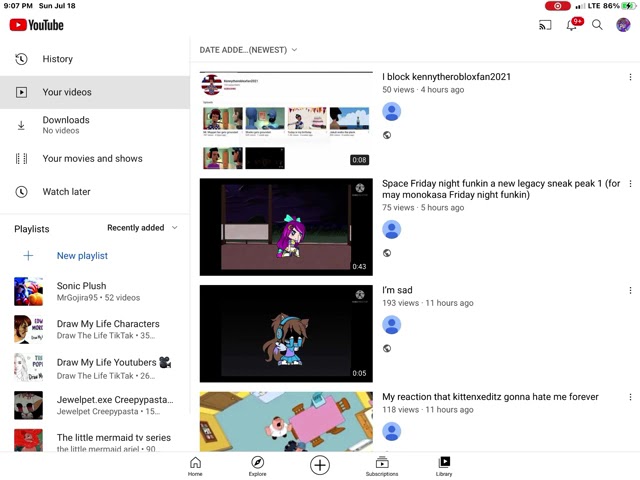640x480 pixels.
Task: Open Downloads in the sidebar
Action: (x=95, y=125)
